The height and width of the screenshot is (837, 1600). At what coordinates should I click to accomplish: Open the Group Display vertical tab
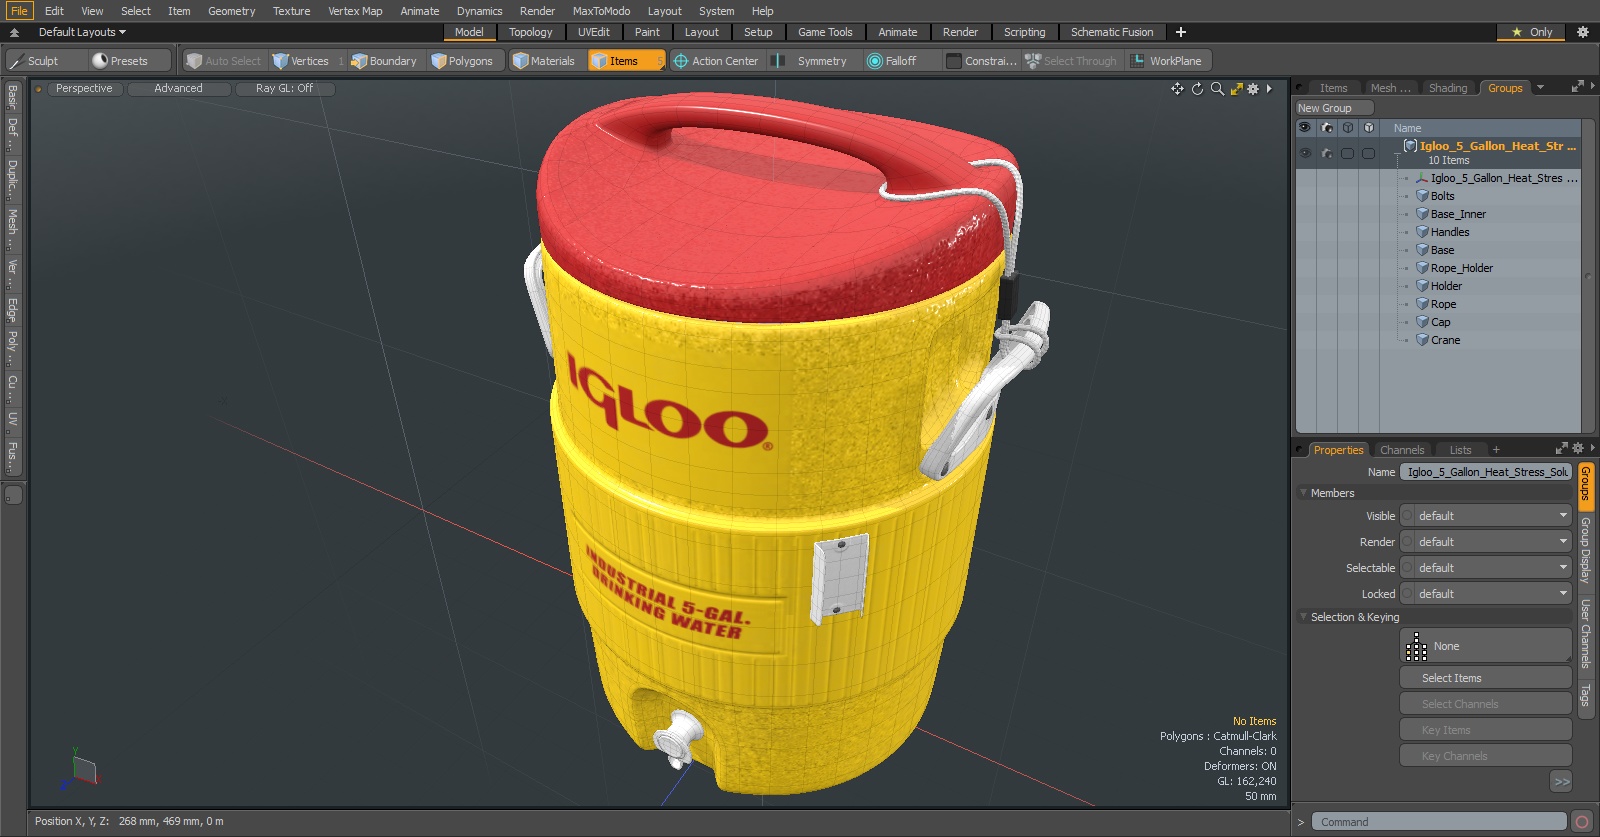pos(1585,550)
